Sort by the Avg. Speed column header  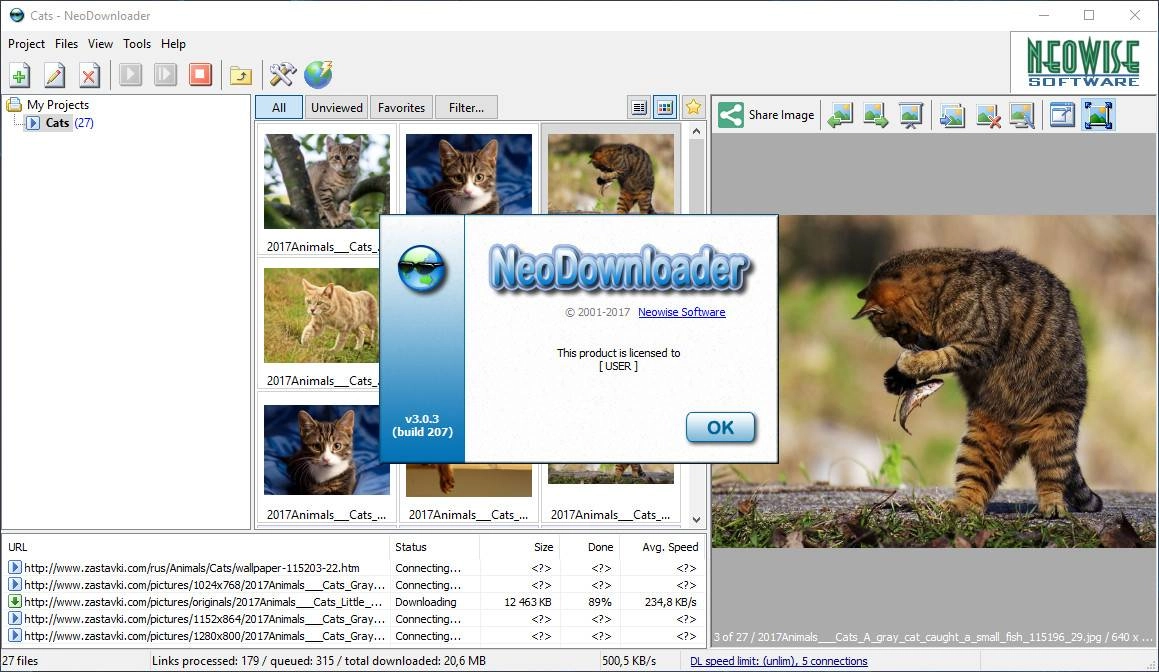tap(662, 547)
